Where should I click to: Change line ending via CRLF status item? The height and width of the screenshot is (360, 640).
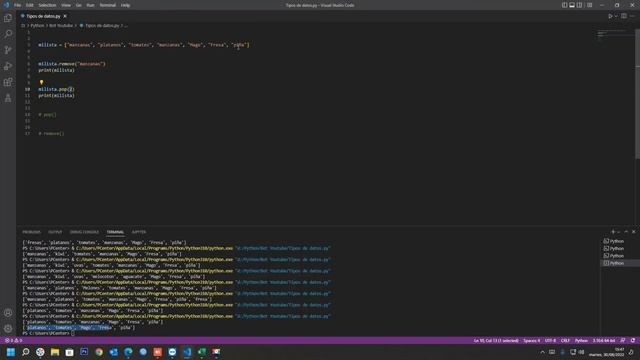pos(565,340)
